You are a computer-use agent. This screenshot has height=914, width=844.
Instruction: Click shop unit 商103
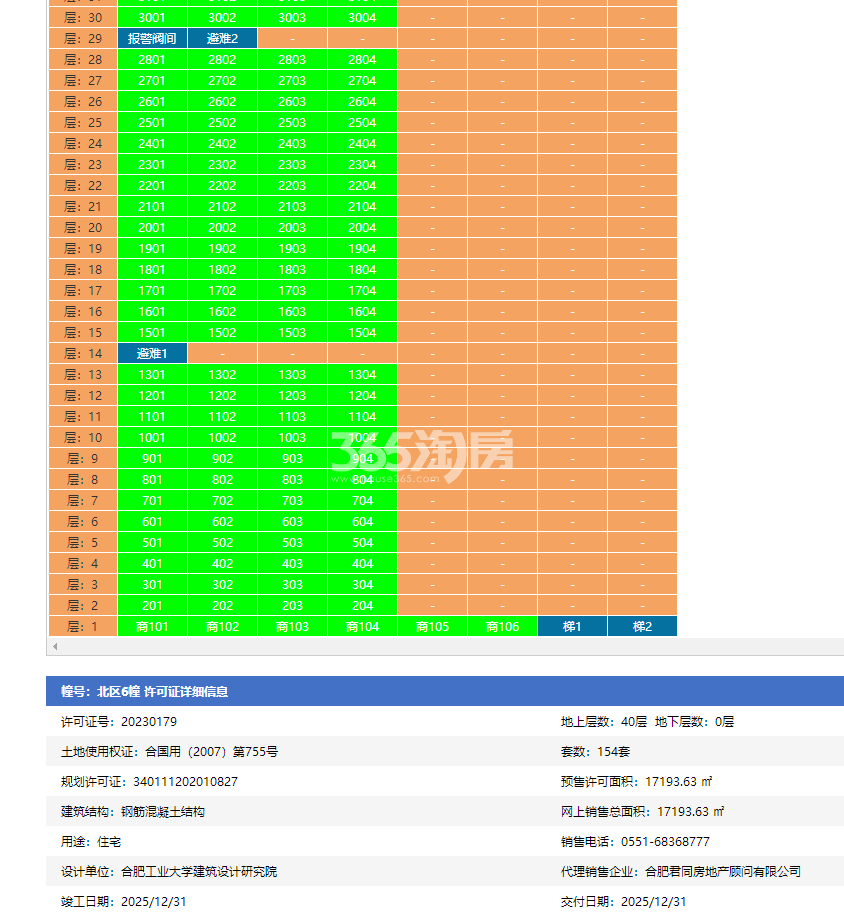(293, 626)
